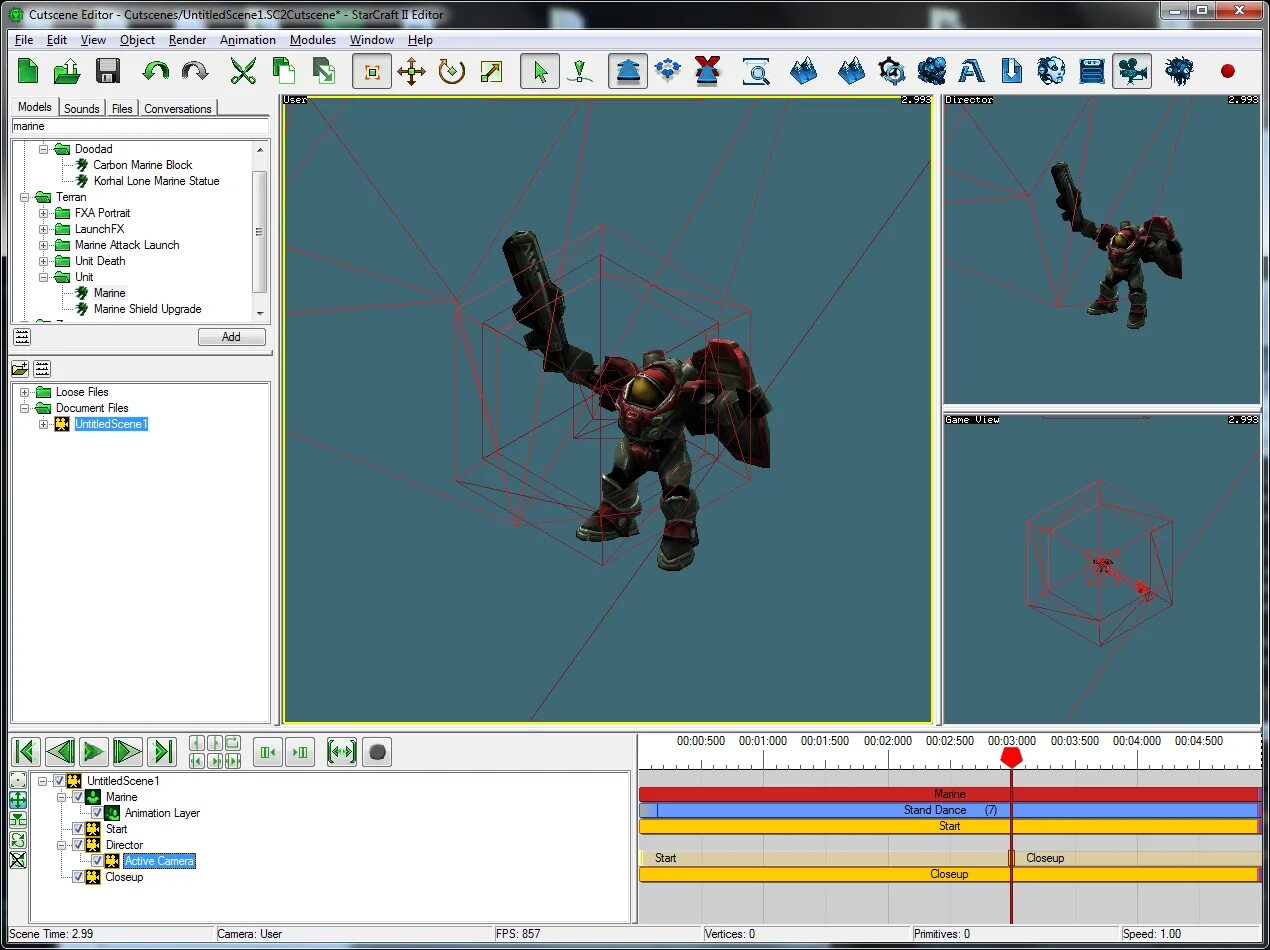Image resolution: width=1270 pixels, height=950 pixels.
Task: Toggle the Closeup camera checkbox
Action: pos(78,877)
